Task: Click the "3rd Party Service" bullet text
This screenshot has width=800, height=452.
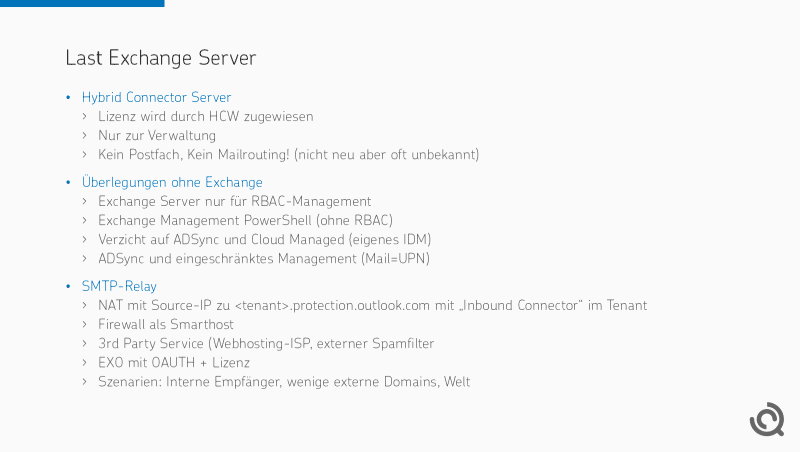Action: coord(266,343)
